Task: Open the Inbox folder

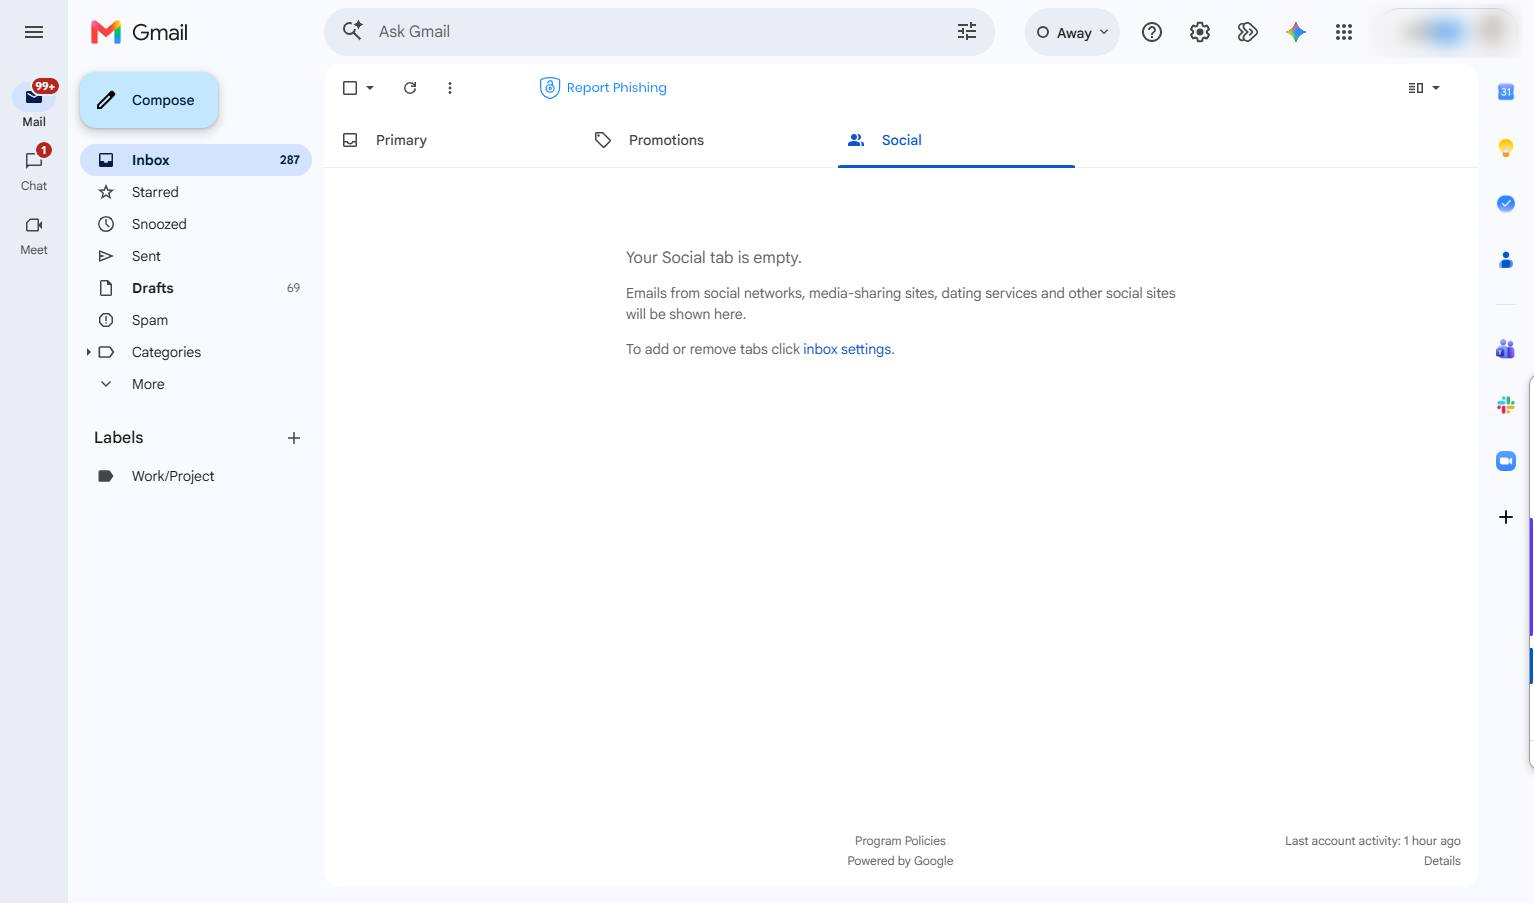Action: (x=196, y=160)
